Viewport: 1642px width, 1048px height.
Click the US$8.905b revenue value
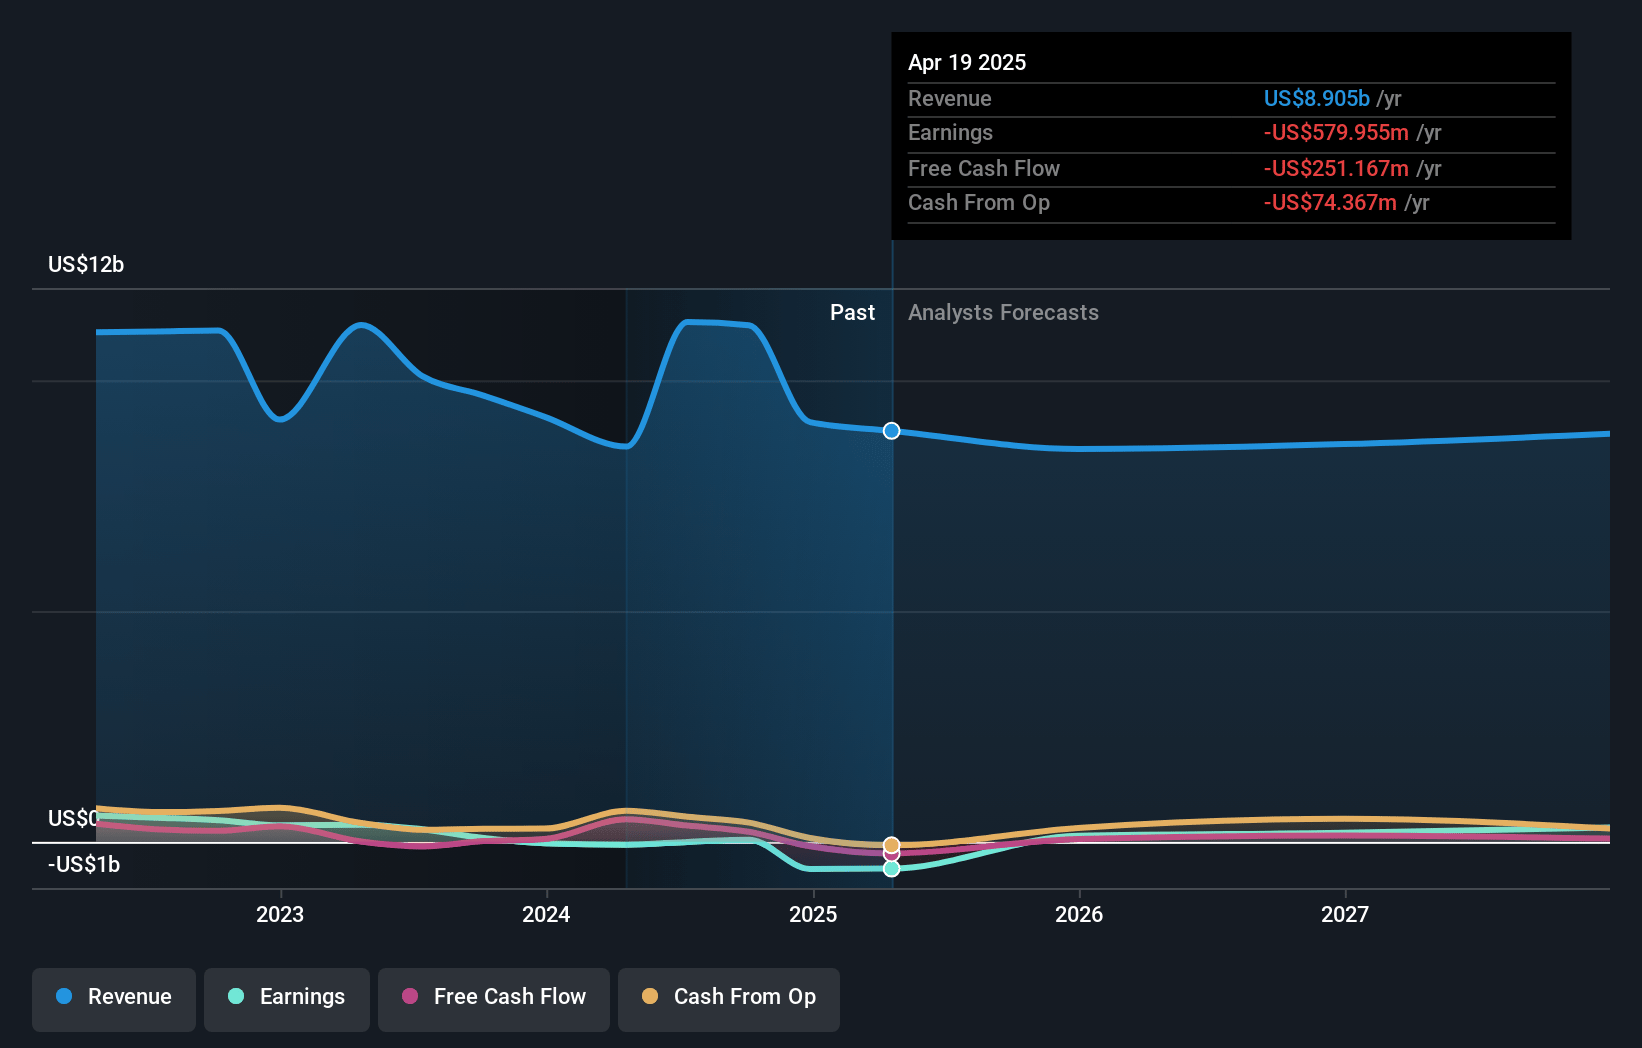1317,98
